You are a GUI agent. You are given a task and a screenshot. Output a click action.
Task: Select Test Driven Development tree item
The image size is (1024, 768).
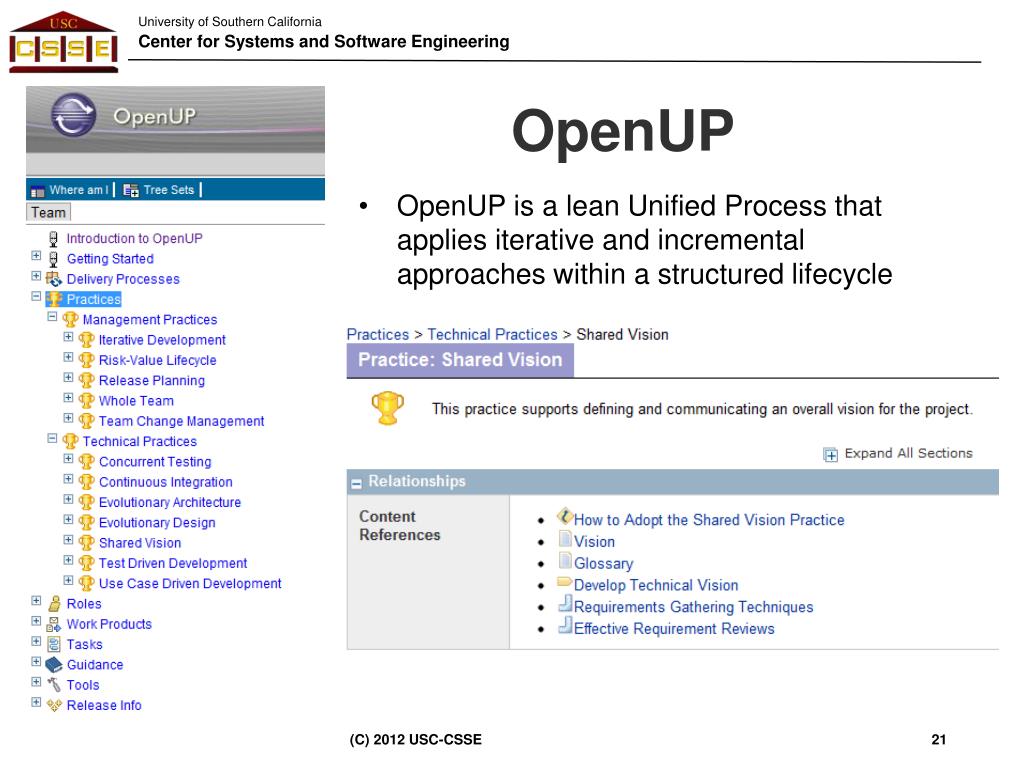[173, 563]
